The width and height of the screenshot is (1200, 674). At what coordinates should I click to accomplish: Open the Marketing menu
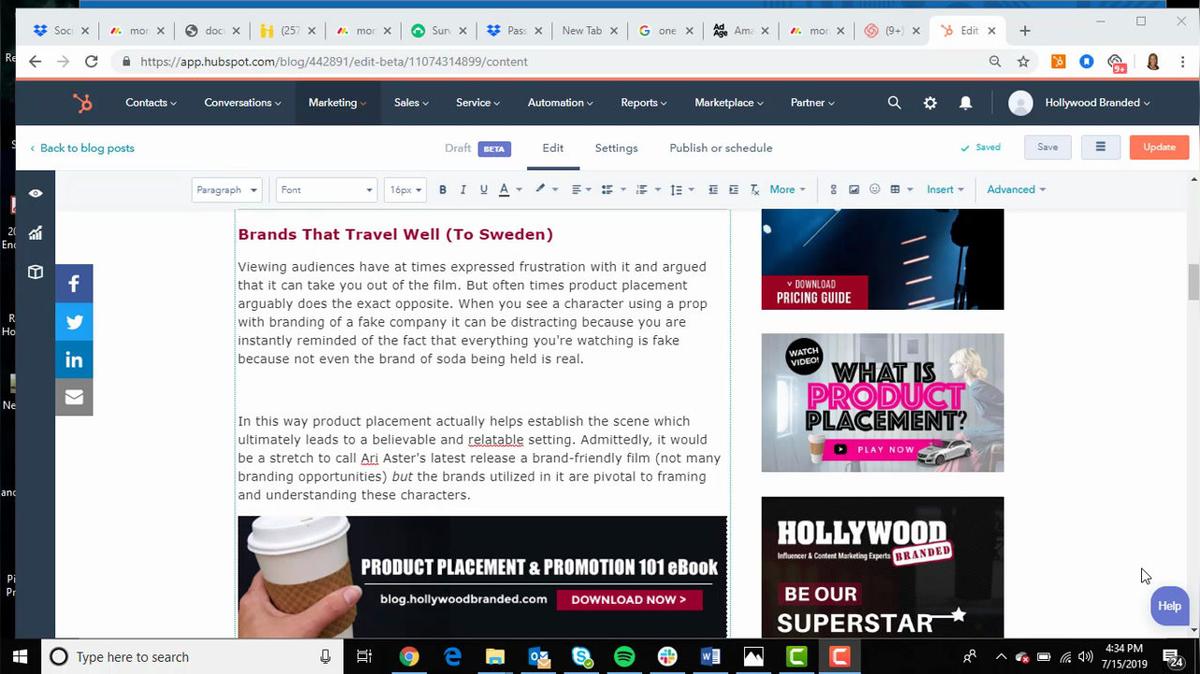[337, 103]
